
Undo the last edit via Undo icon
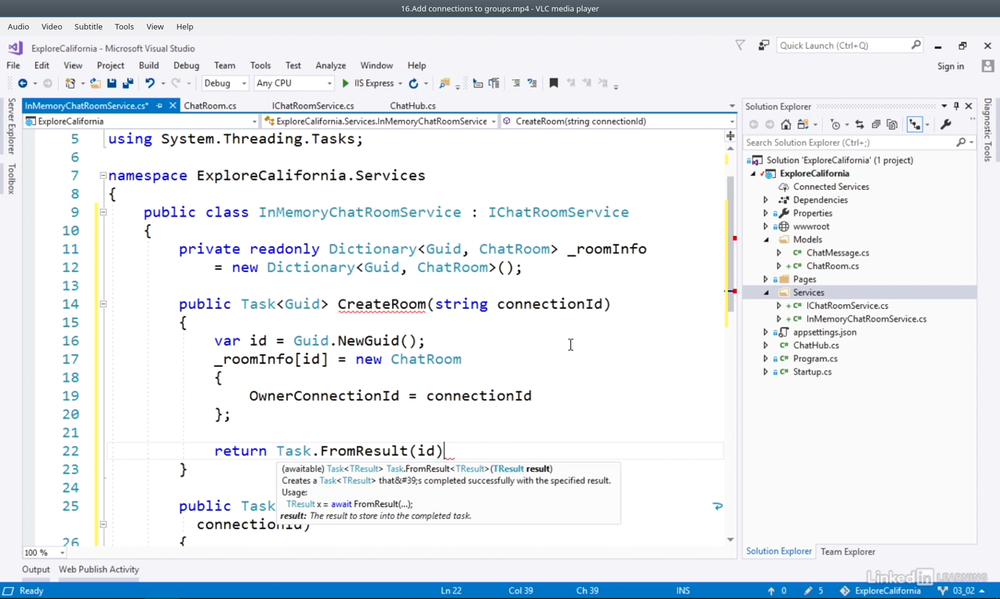[x=150, y=84]
